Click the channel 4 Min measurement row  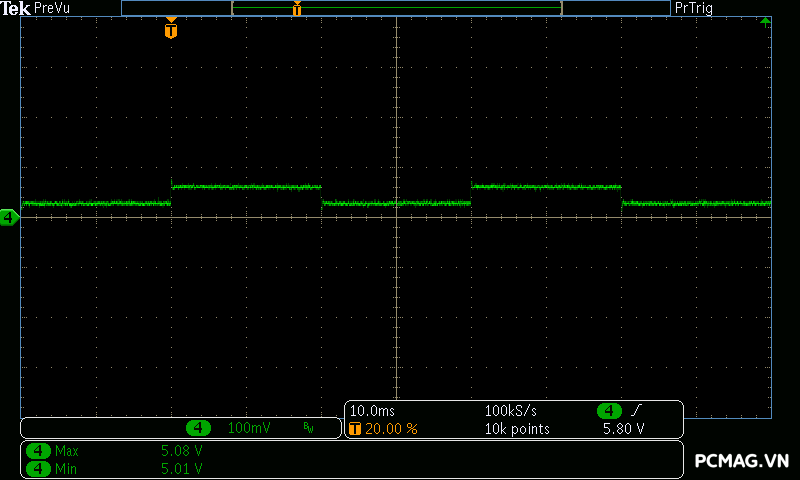[120, 467]
